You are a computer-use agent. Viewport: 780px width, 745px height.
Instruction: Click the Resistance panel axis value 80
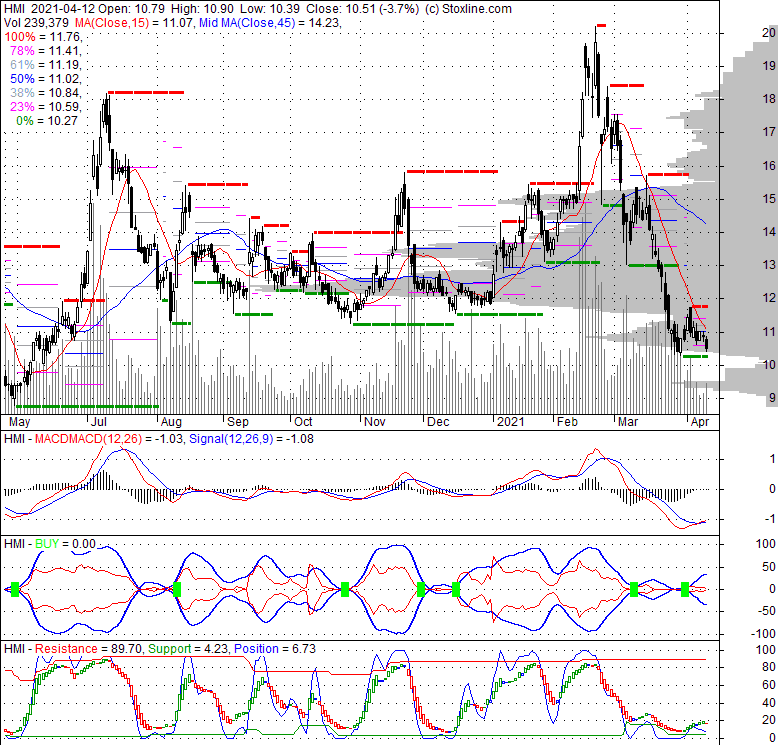769,667
